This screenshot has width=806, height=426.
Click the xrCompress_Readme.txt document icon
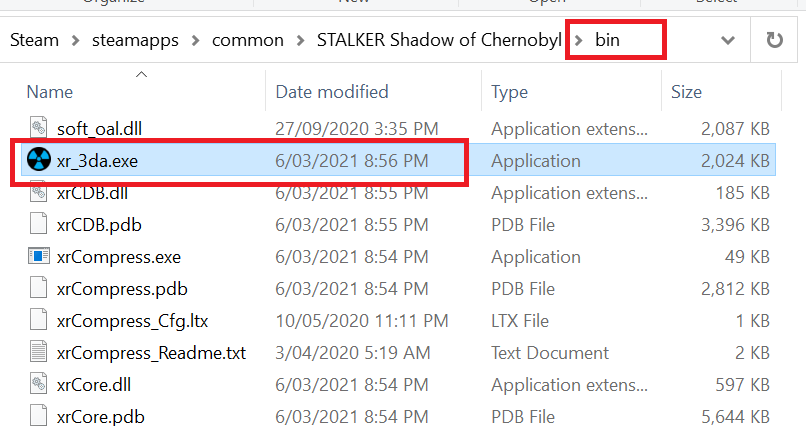tap(38, 352)
